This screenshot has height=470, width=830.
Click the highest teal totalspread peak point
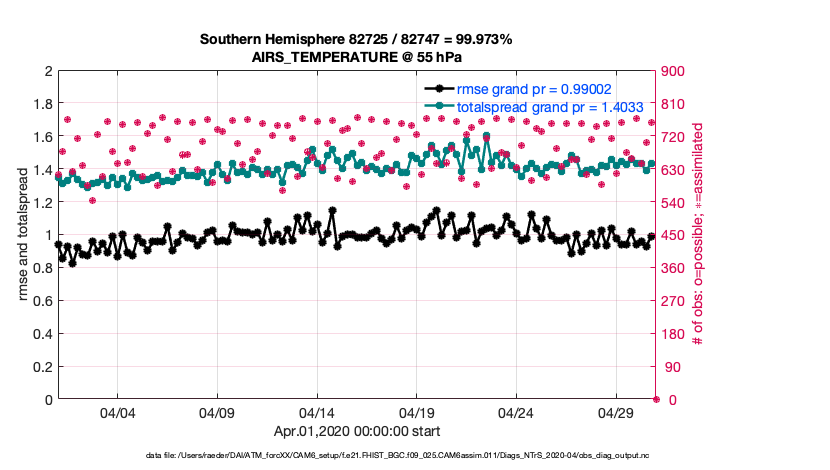pos(487,136)
